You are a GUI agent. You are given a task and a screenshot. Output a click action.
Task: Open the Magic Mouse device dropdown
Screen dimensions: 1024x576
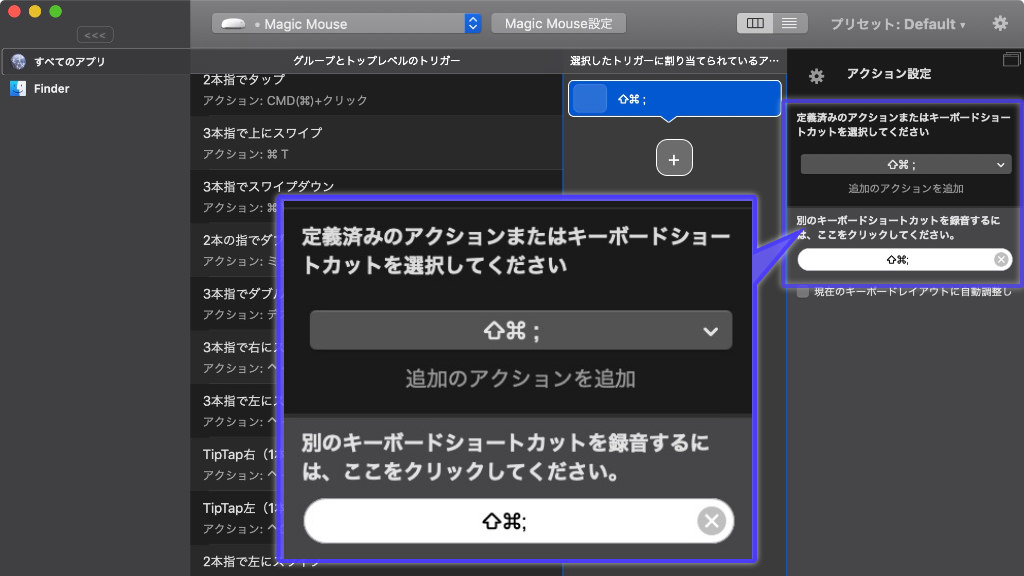(x=346, y=24)
